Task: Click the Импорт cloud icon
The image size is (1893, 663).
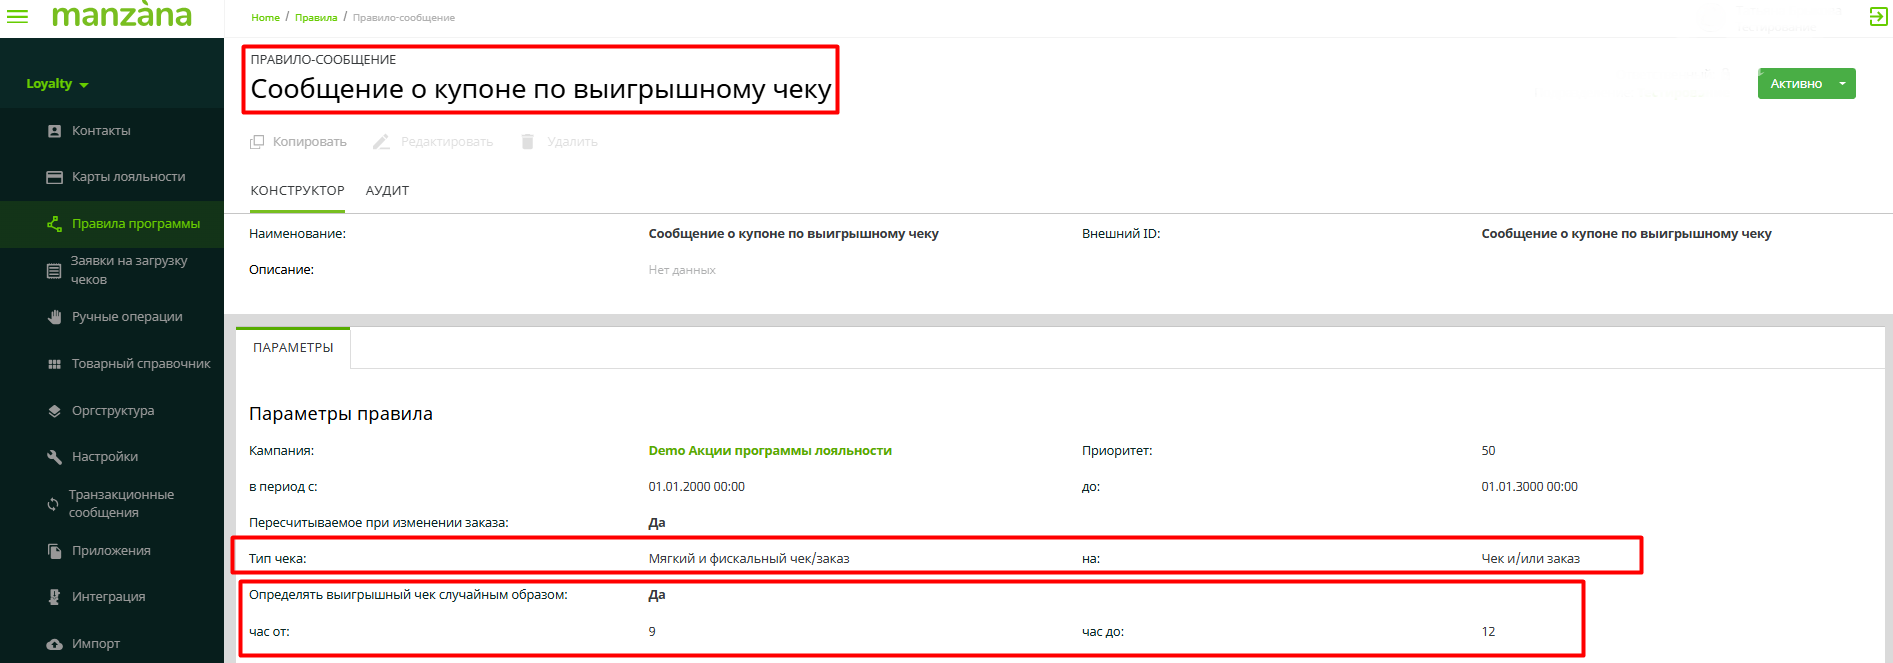Action: point(55,644)
